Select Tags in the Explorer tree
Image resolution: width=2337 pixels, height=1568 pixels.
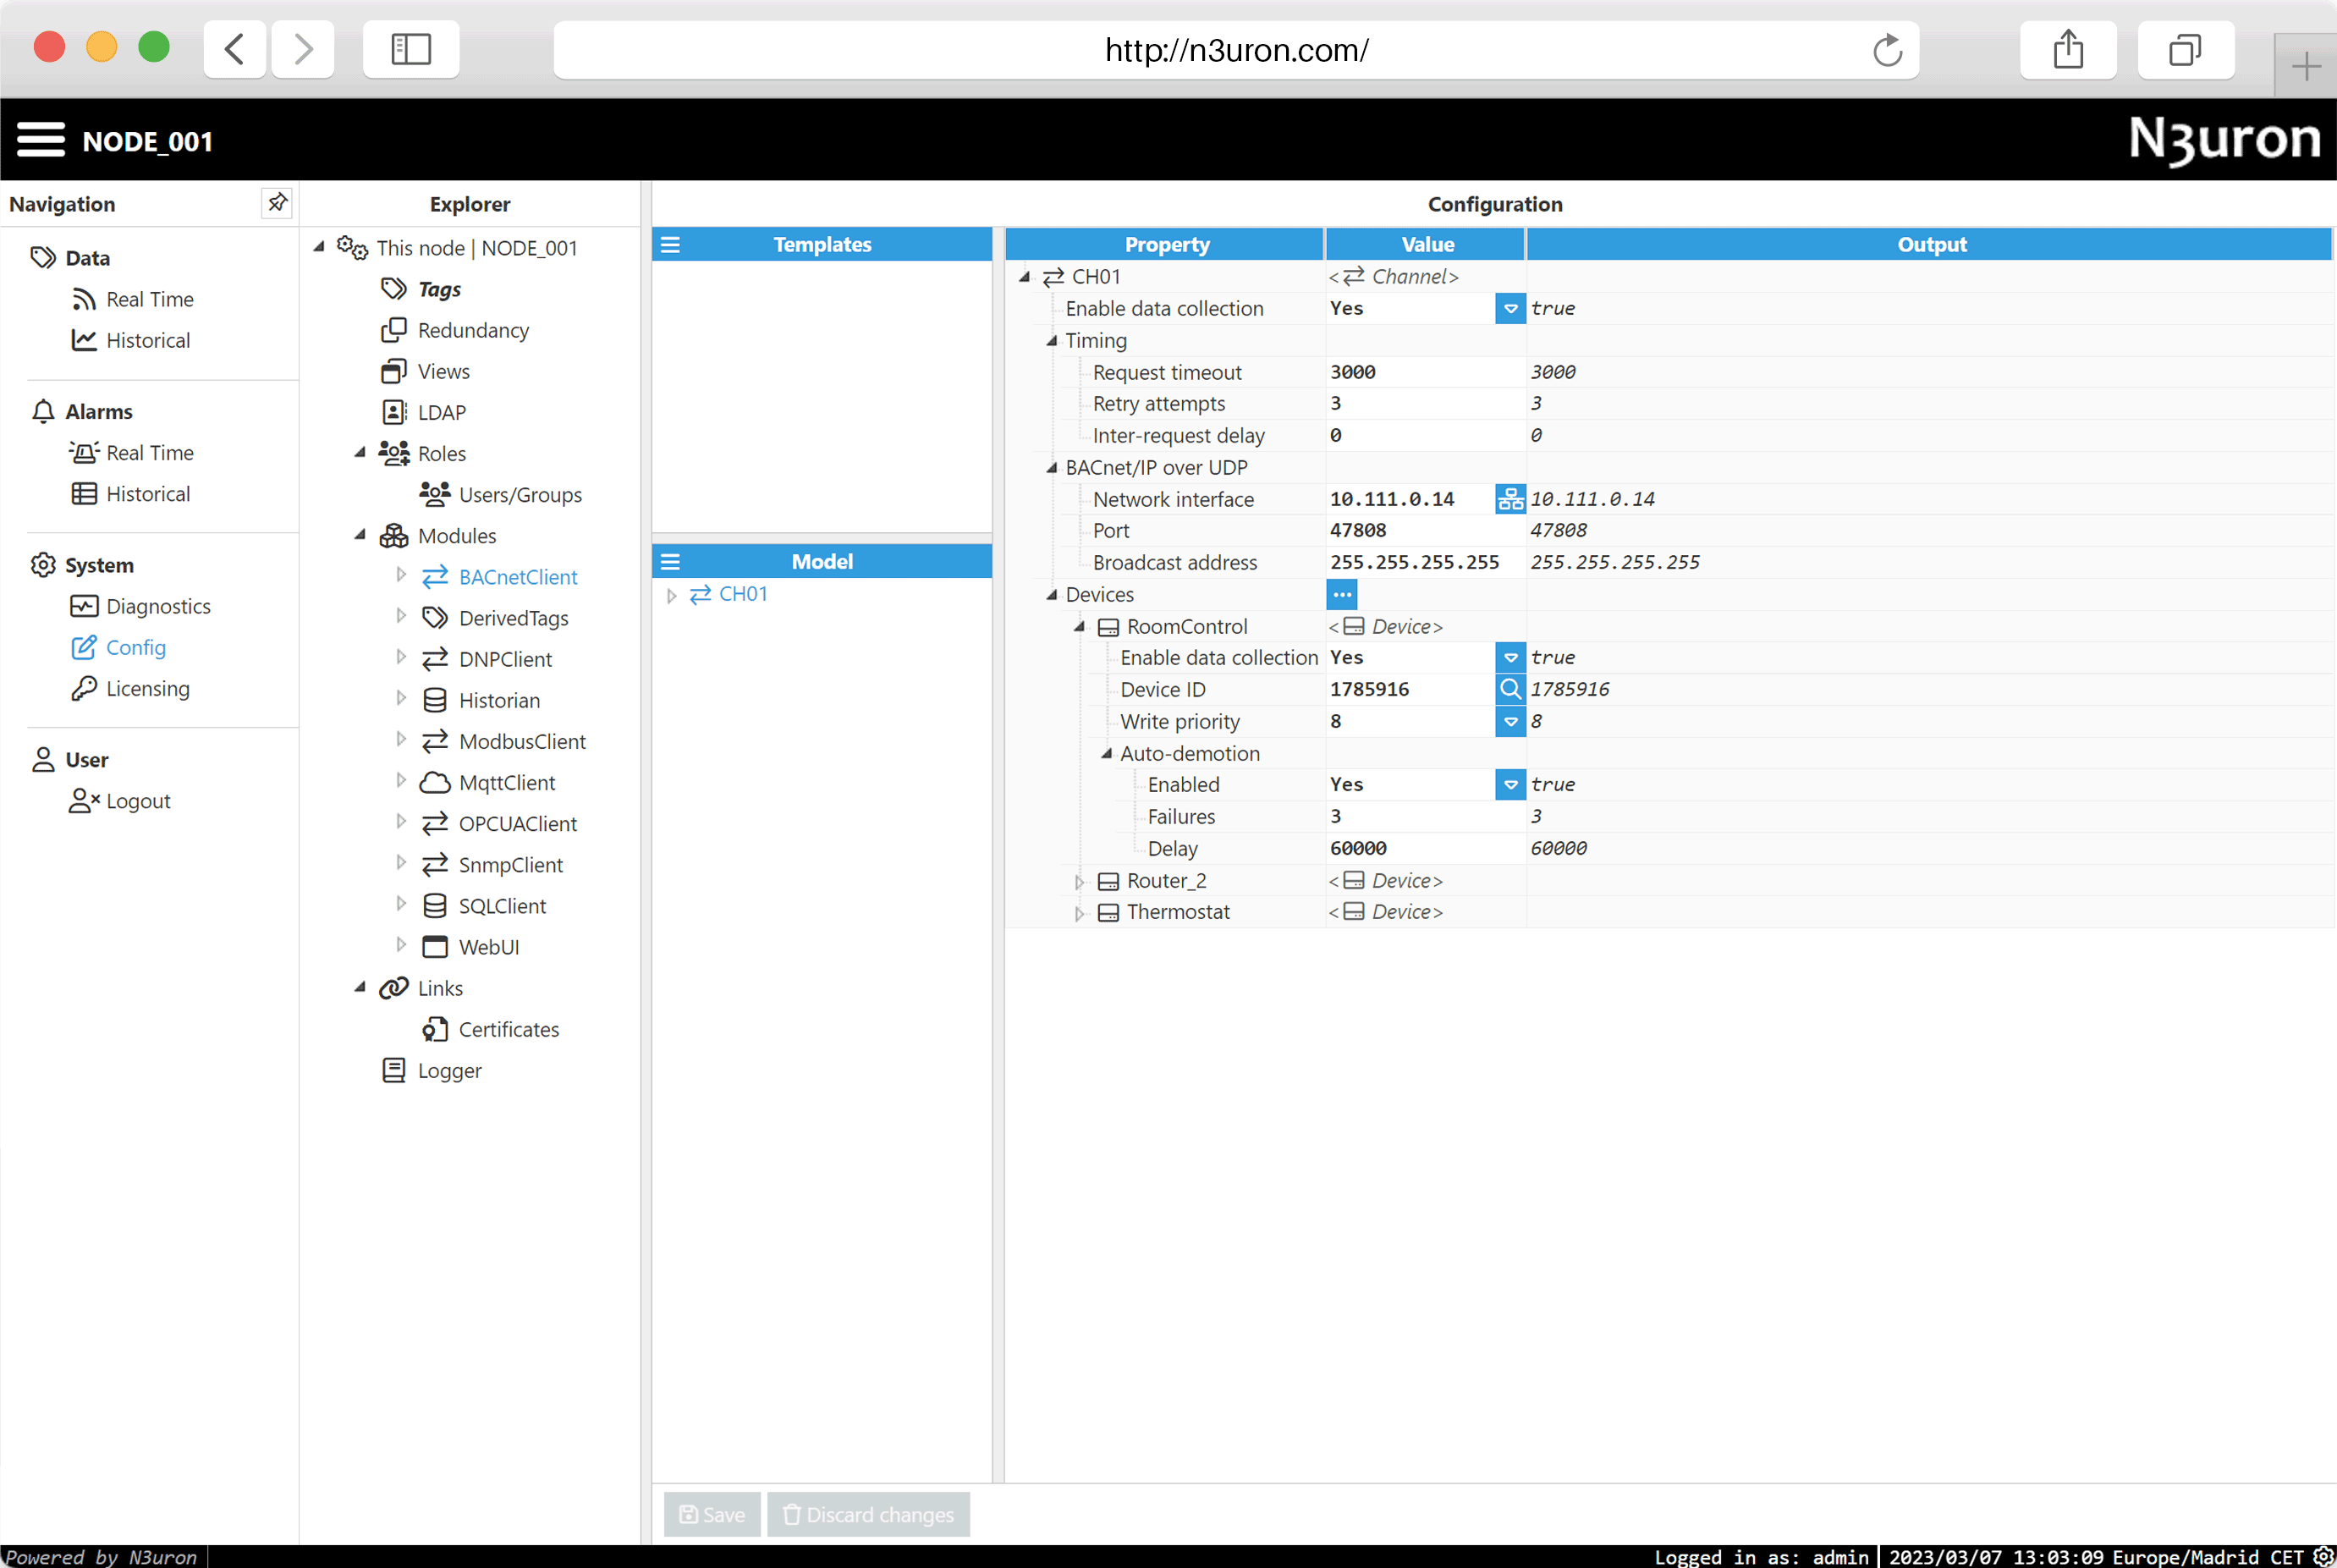coord(421,289)
